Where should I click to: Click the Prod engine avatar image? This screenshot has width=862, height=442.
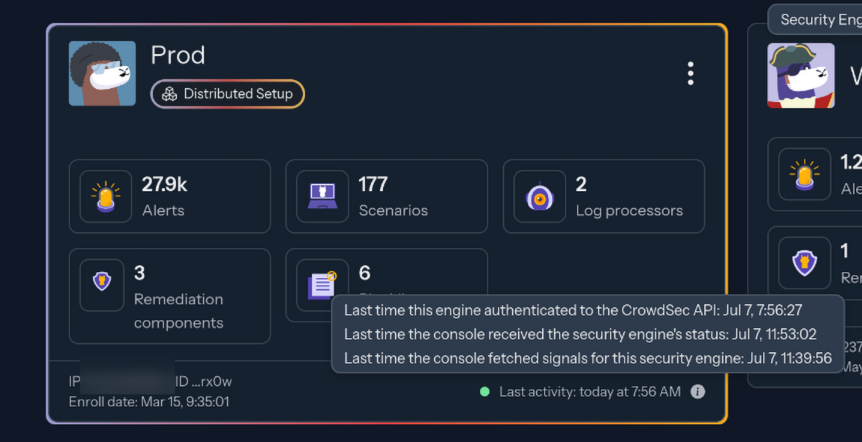pos(102,74)
